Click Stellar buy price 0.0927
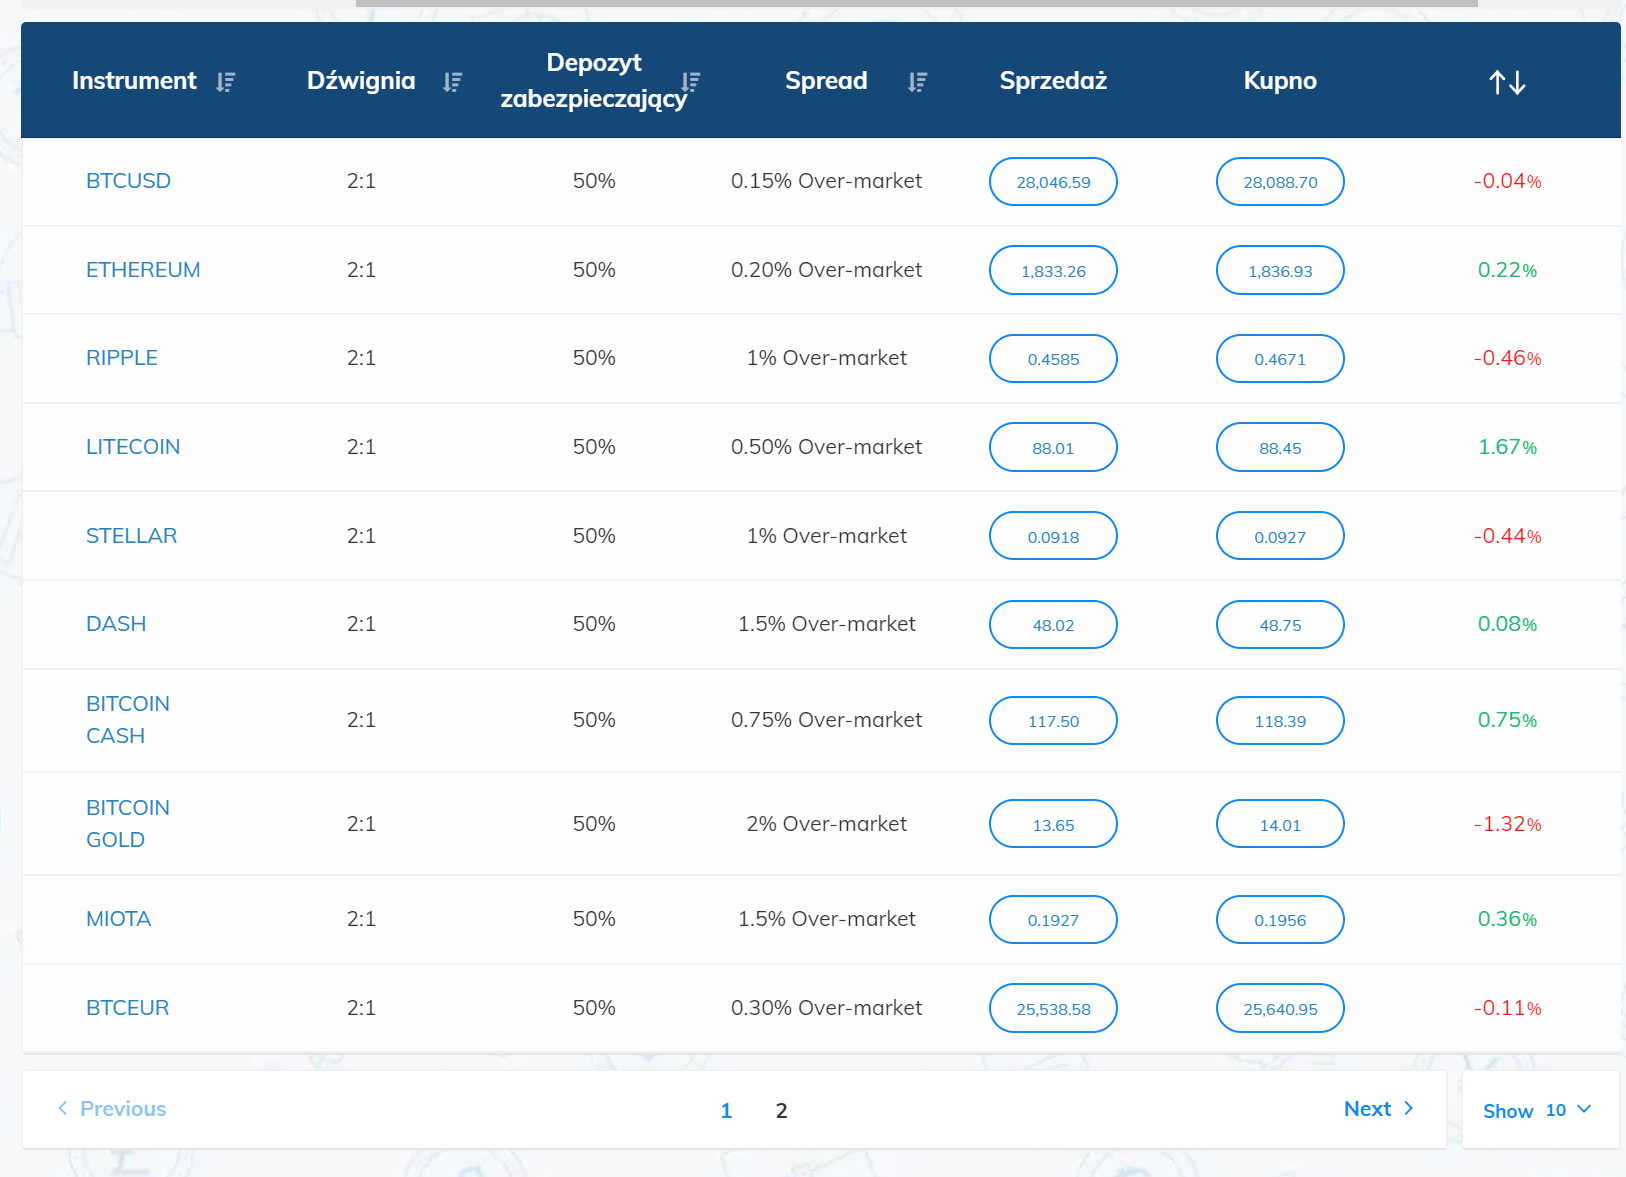 pyautogui.click(x=1280, y=536)
